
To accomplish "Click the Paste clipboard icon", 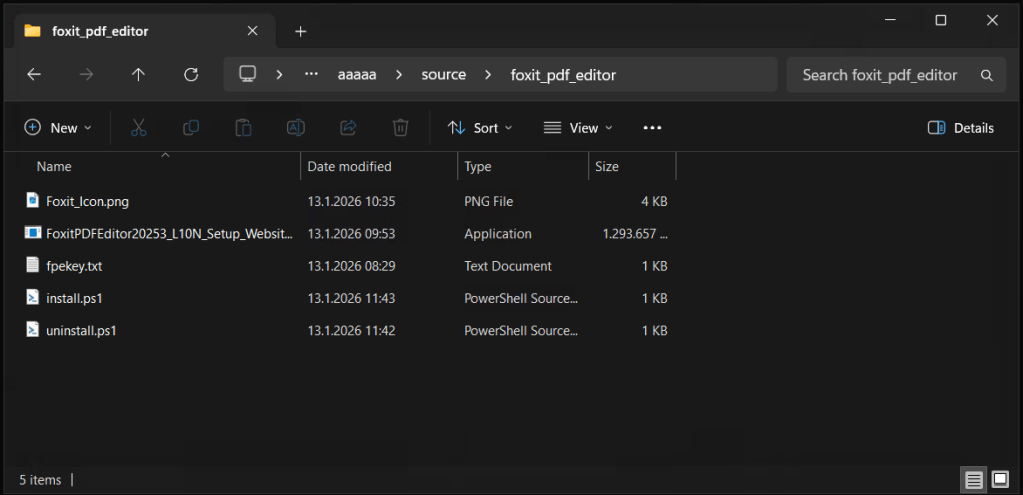I will coord(243,128).
